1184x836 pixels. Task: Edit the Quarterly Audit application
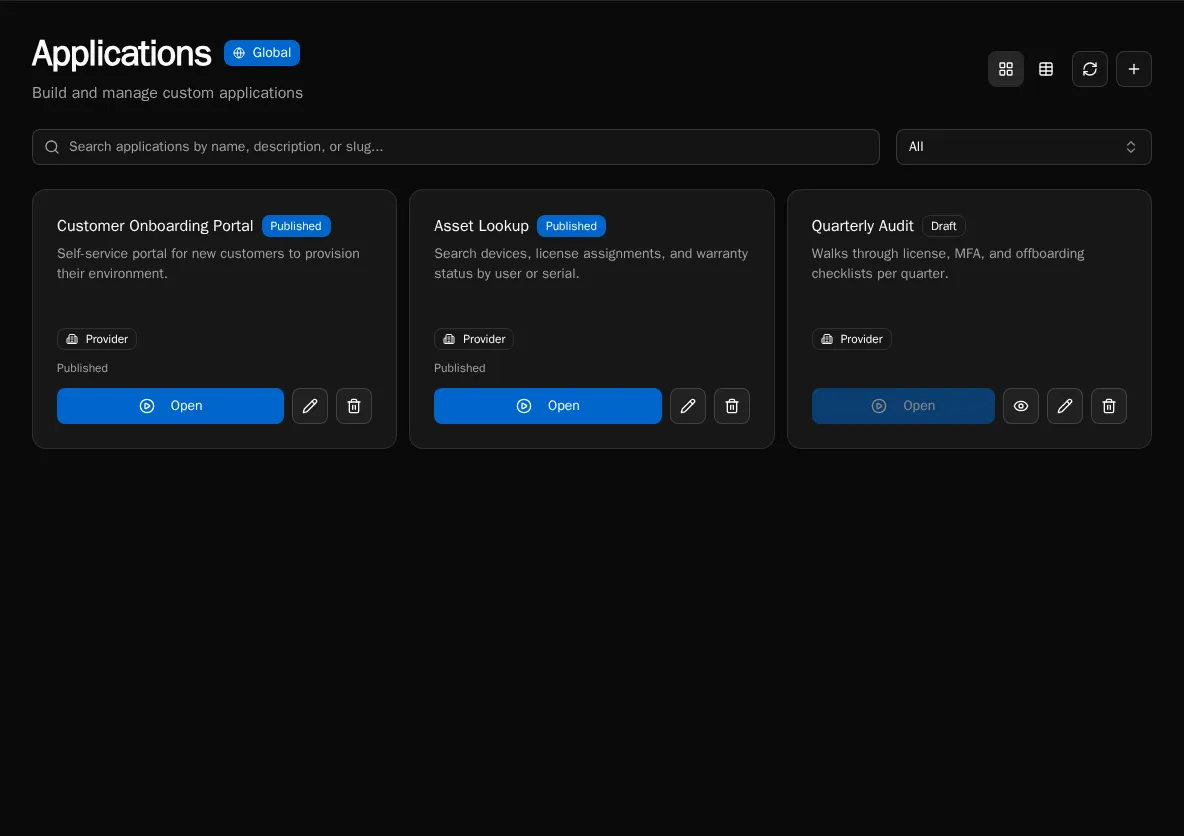[x=1065, y=406]
